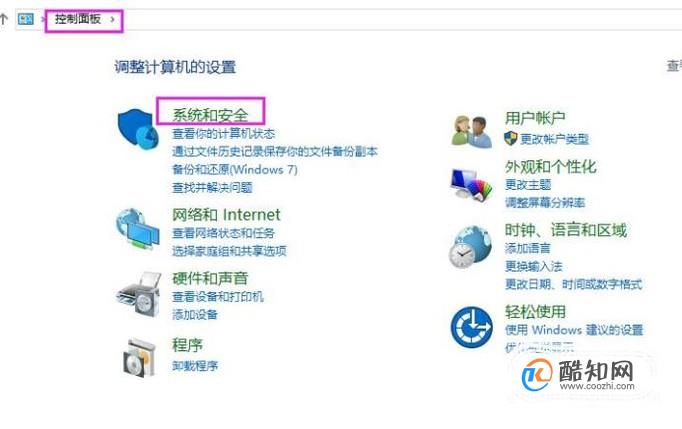682x429 pixels.
Task: Click 更改帐户类型 link
Action: pyautogui.click(x=554, y=139)
